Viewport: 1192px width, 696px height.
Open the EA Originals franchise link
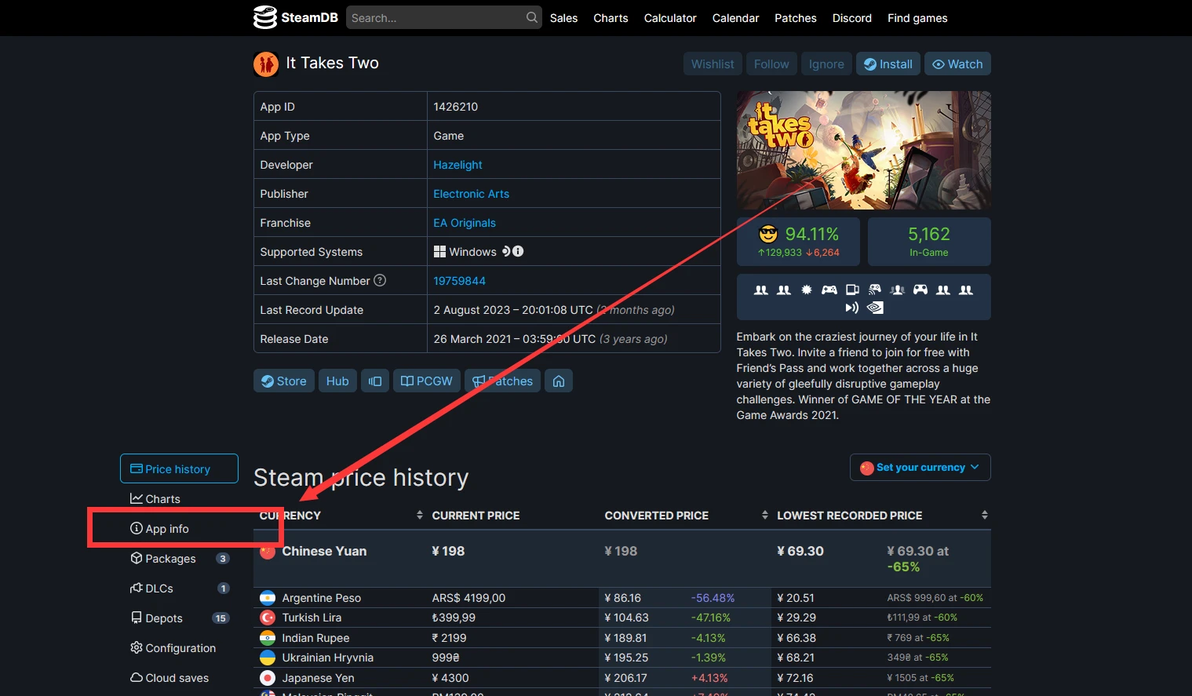[464, 223]
